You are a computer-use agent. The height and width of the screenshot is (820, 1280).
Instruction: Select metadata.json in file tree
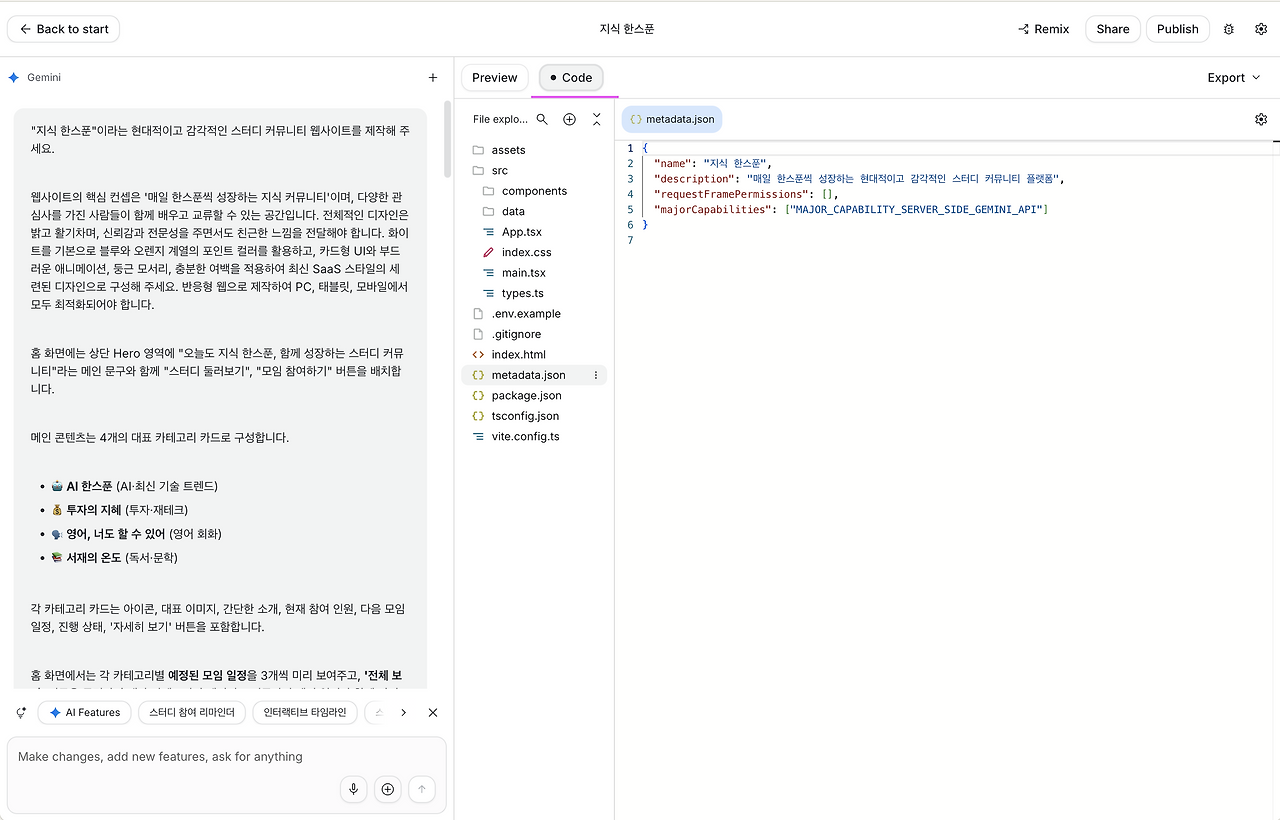pos(528,375)
